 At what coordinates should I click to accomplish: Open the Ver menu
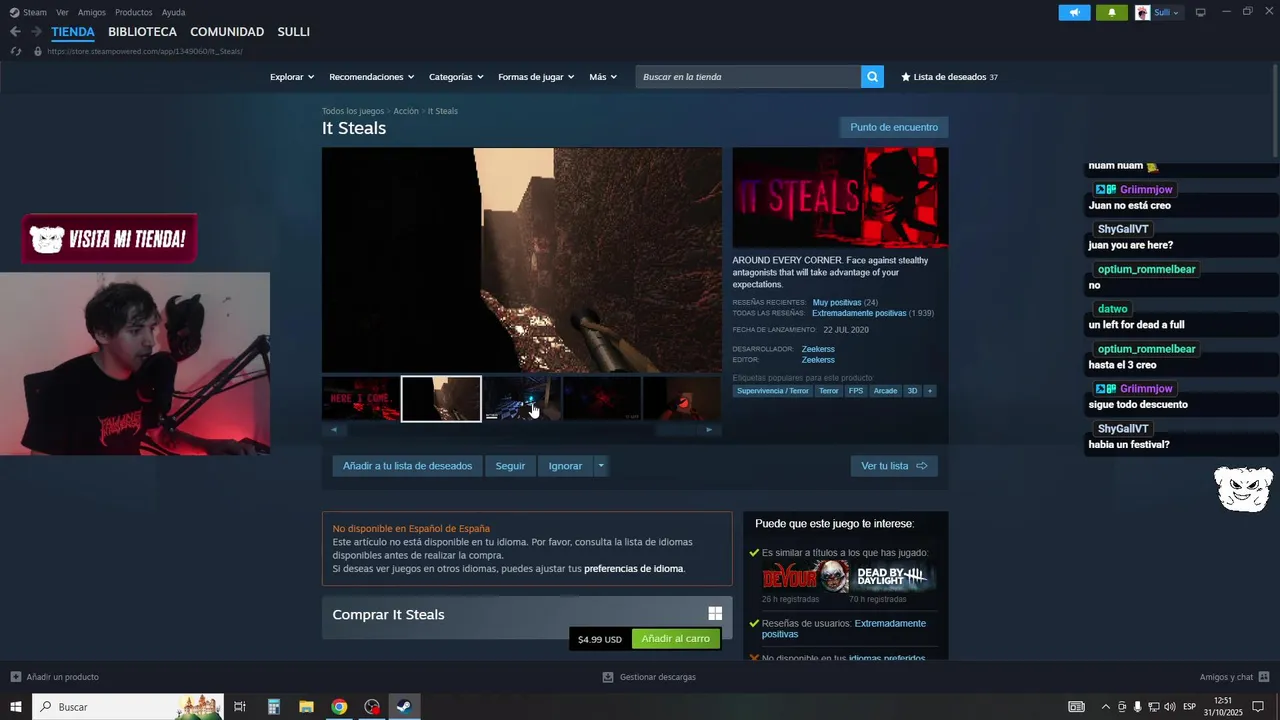[x=62, y=12]
